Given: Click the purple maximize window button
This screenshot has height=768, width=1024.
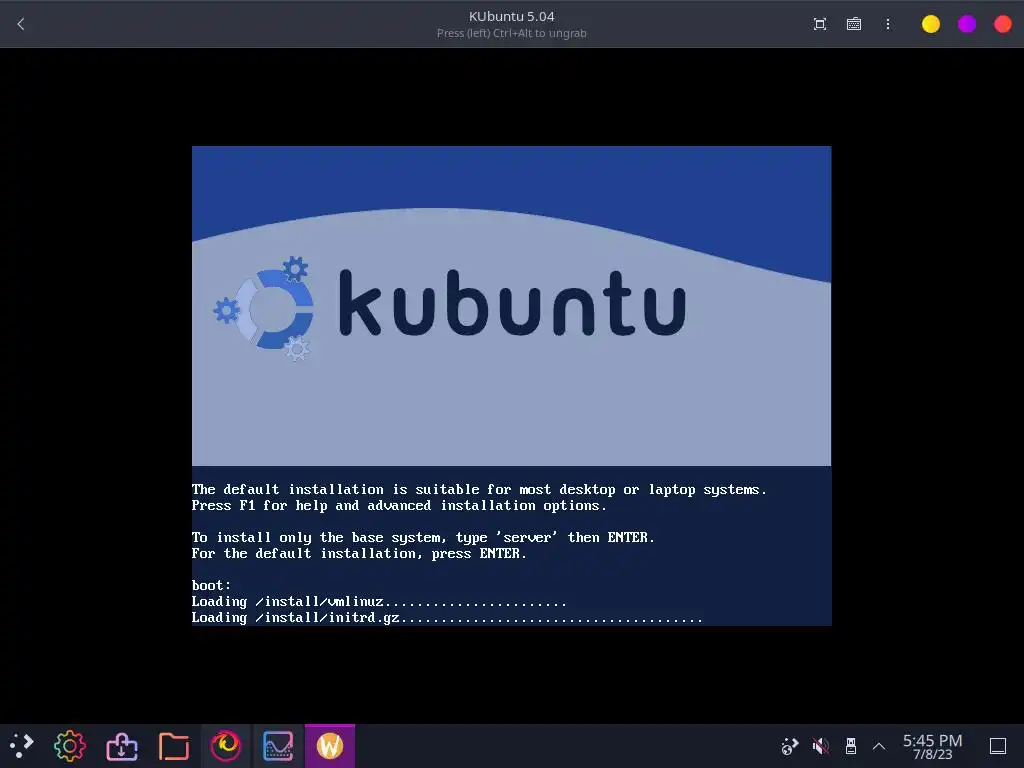Looking at the screenshot, I should click(x=967, y=24).
